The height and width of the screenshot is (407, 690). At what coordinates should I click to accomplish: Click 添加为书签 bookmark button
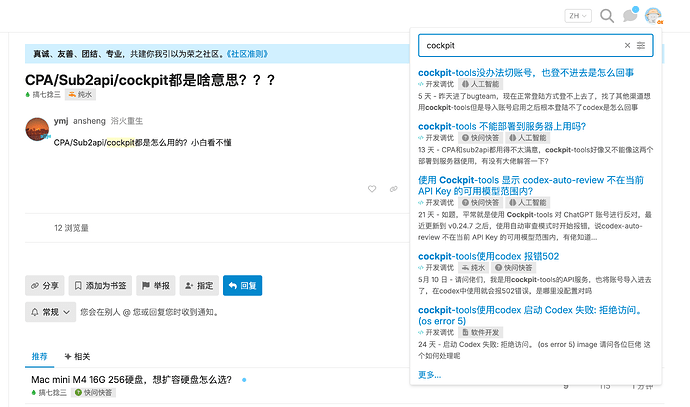[100, 286]
